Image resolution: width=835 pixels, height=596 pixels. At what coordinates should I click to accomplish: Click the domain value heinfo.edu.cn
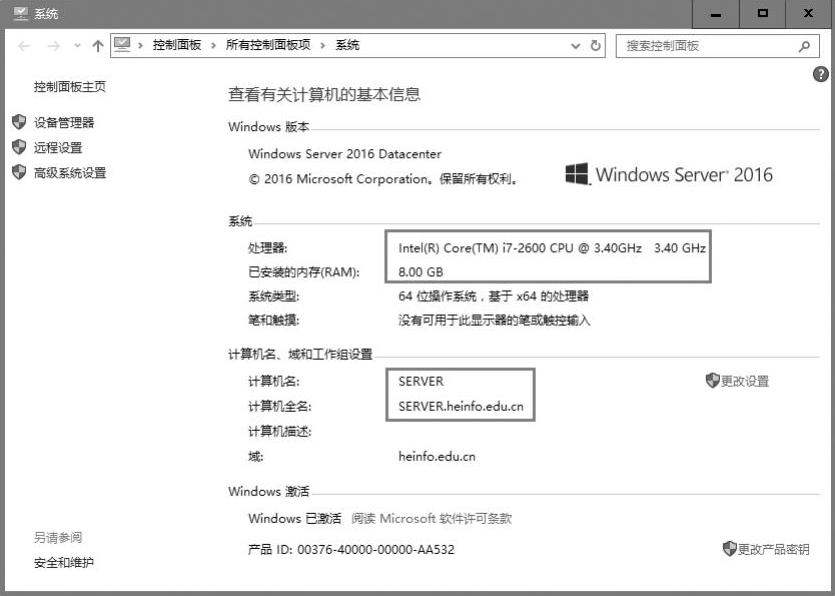(x=437, y=456)
